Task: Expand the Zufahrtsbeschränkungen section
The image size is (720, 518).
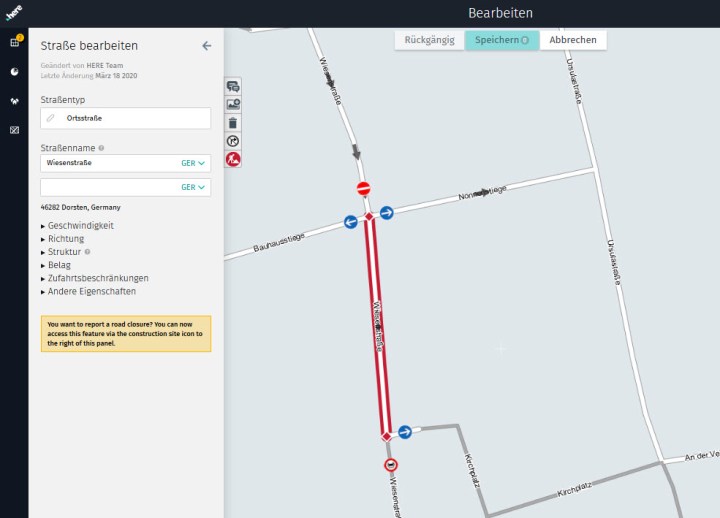Action: pyautogui.click(x=98, y=278)
